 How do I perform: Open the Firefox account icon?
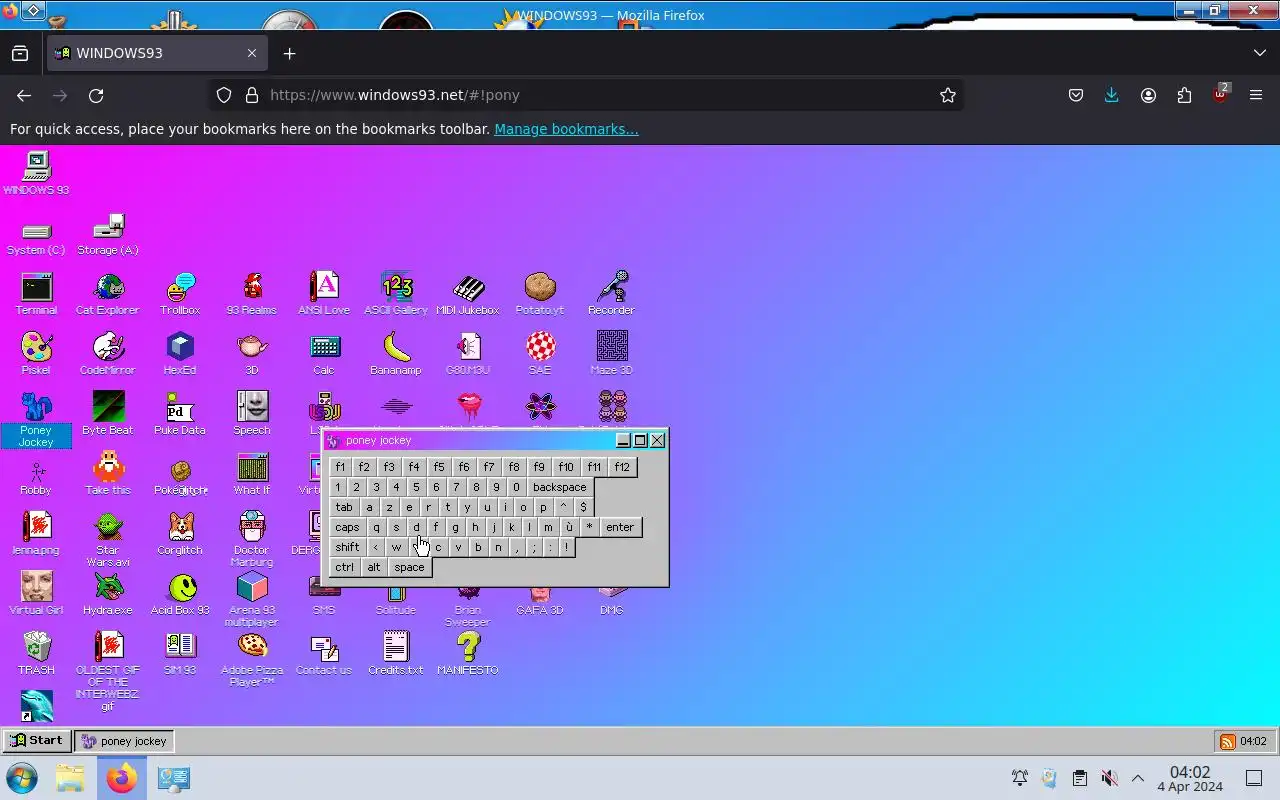pos(1148,95)
